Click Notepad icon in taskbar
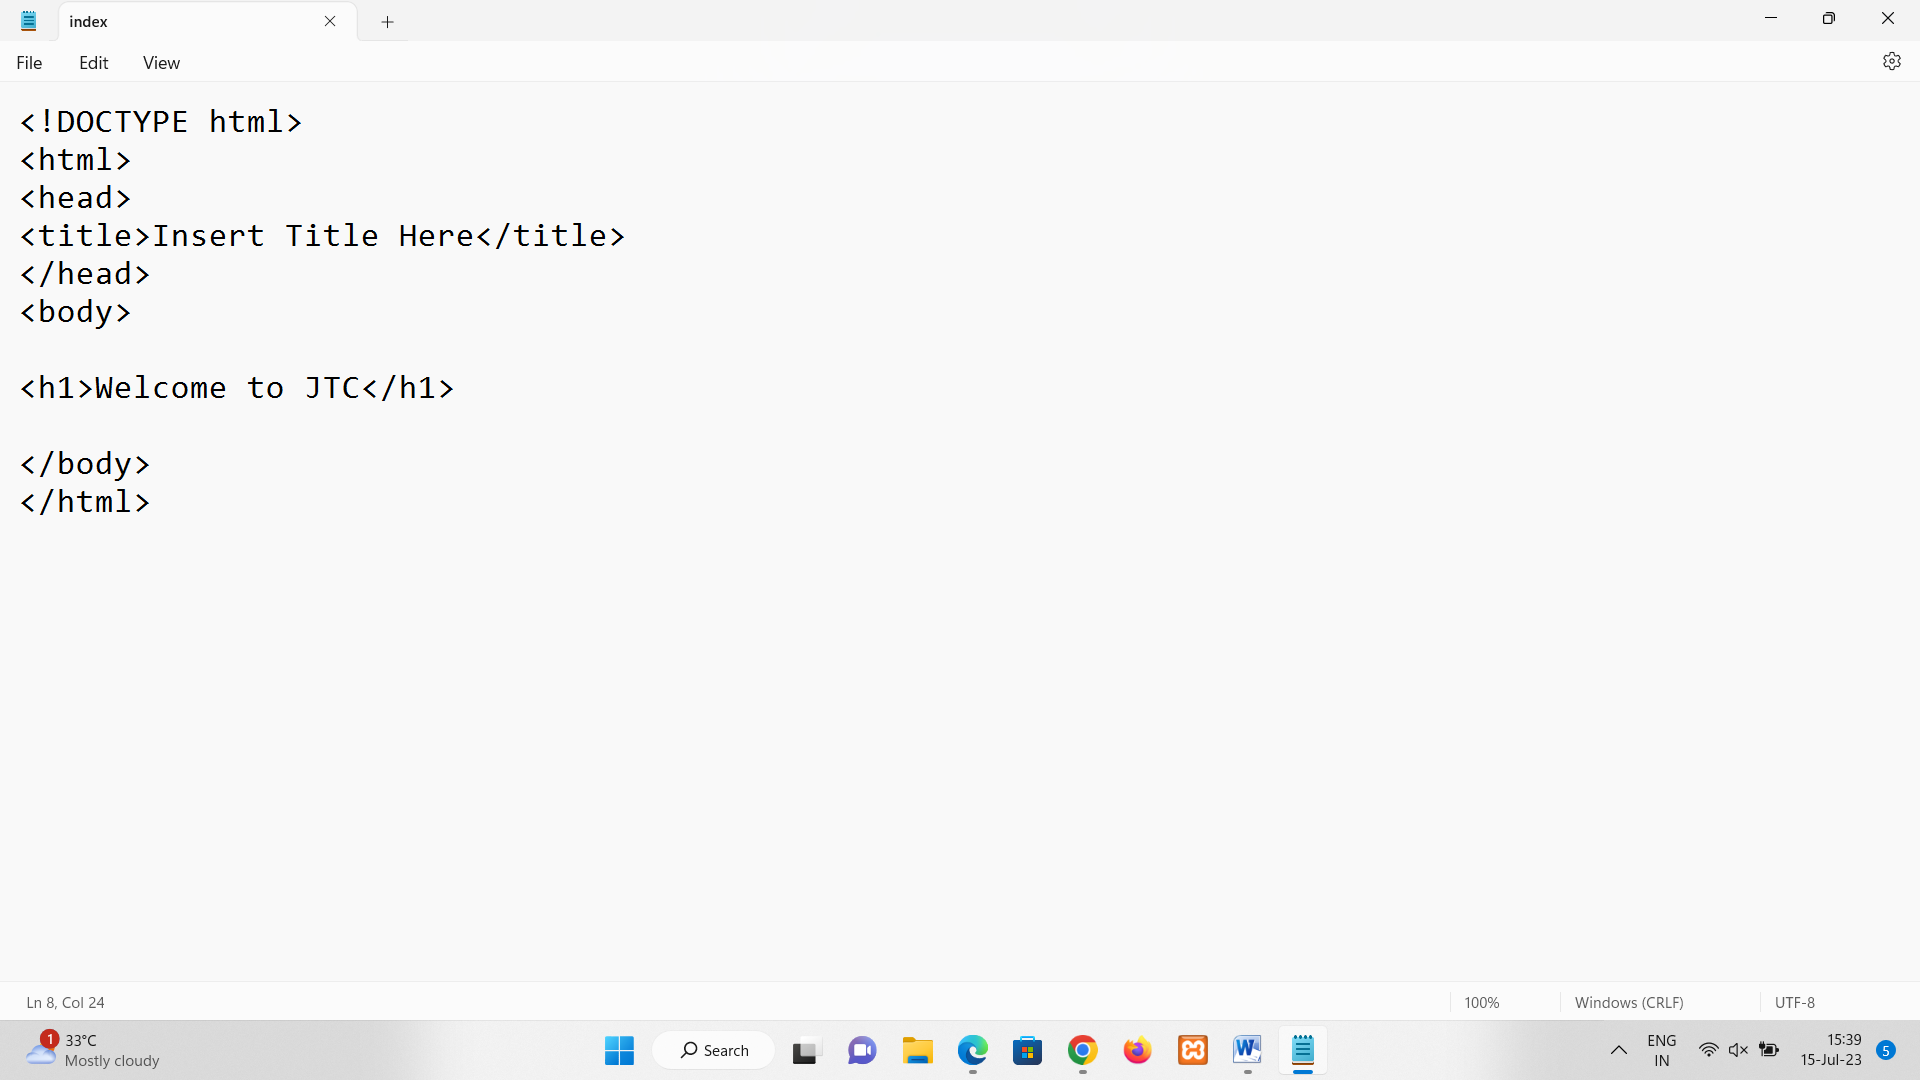Screen dimensions: 1920x1080 tap(1302, 1050)
